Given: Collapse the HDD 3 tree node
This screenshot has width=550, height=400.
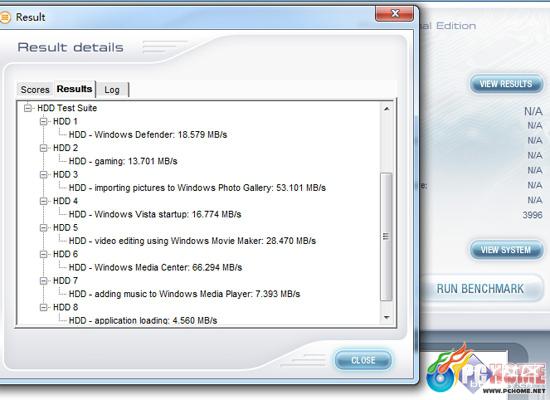Looking at the screenshot, I should [43, 174].
